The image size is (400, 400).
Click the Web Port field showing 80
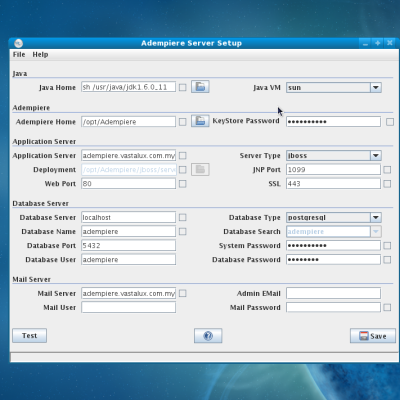129,184
